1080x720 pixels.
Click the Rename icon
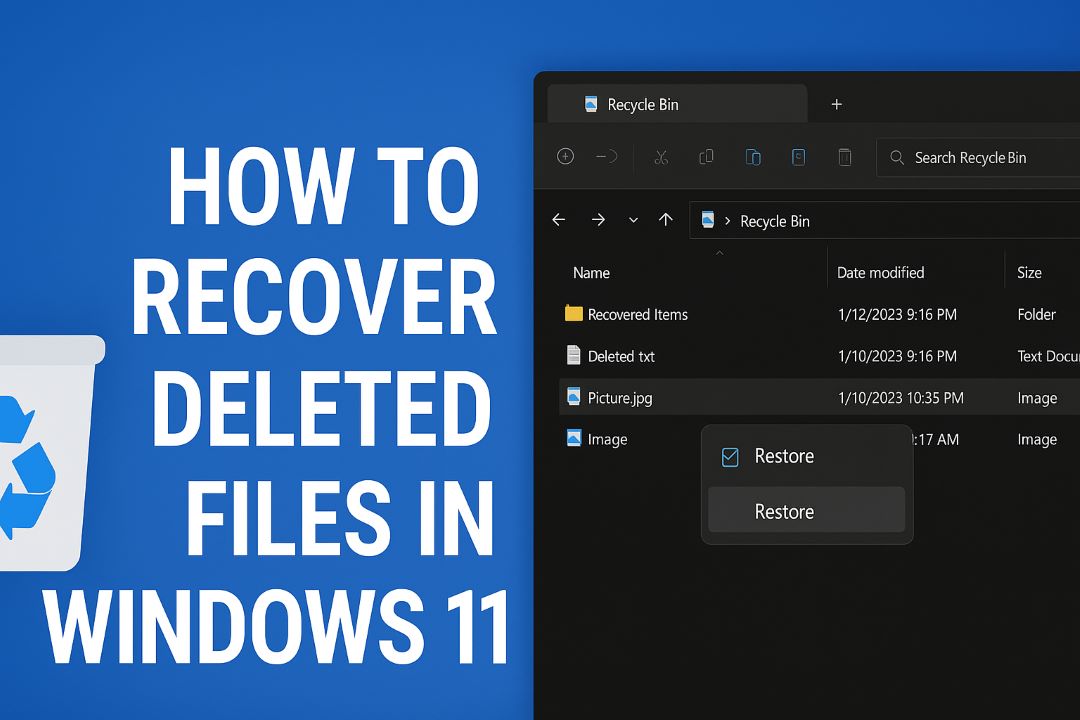799,157
